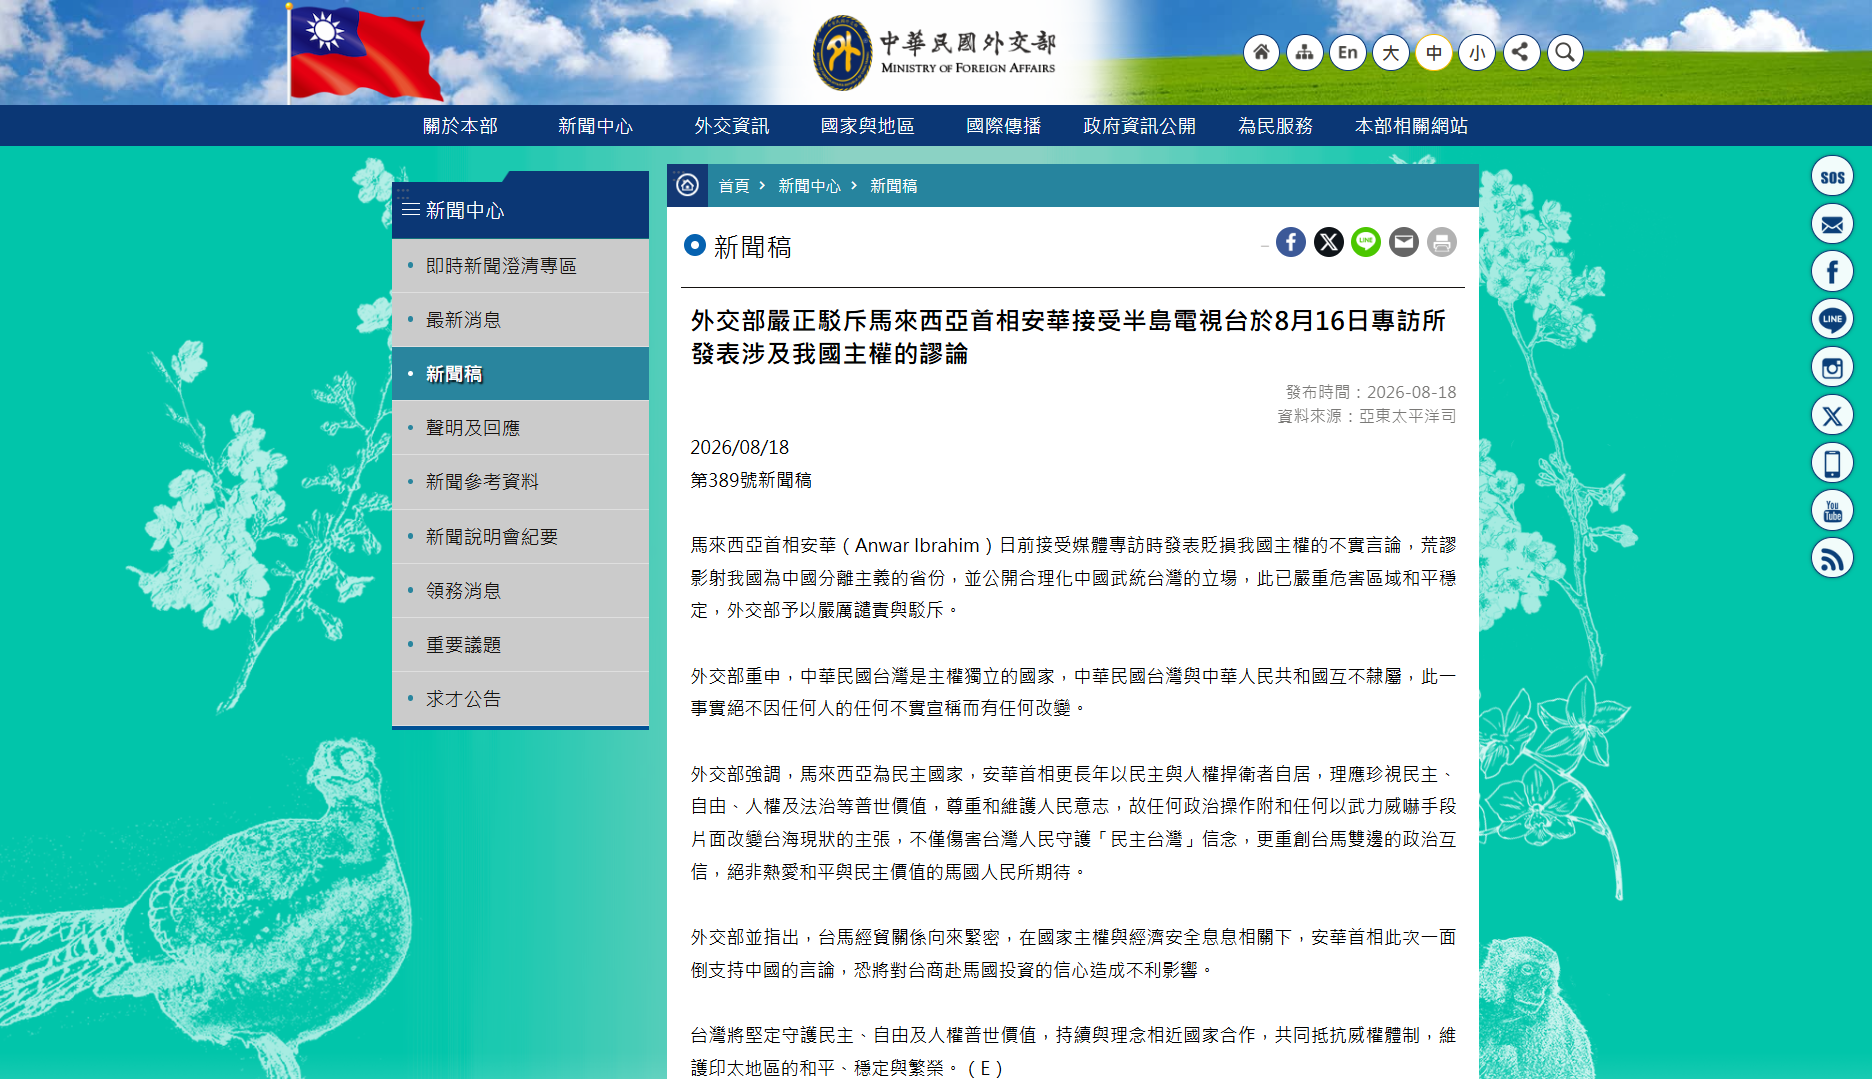
Task: Set font size to large (大)
Action: point(1391,52)
